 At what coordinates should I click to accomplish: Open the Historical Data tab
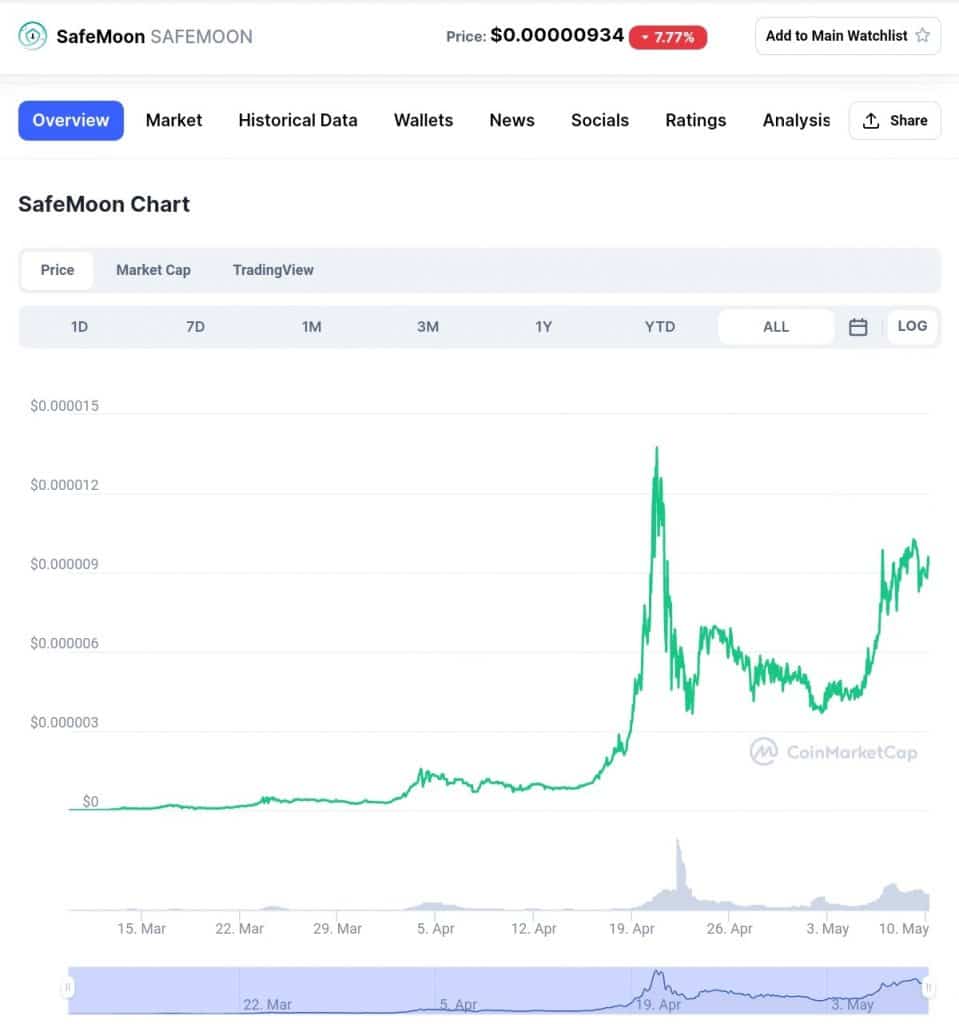tap(298, 120)
